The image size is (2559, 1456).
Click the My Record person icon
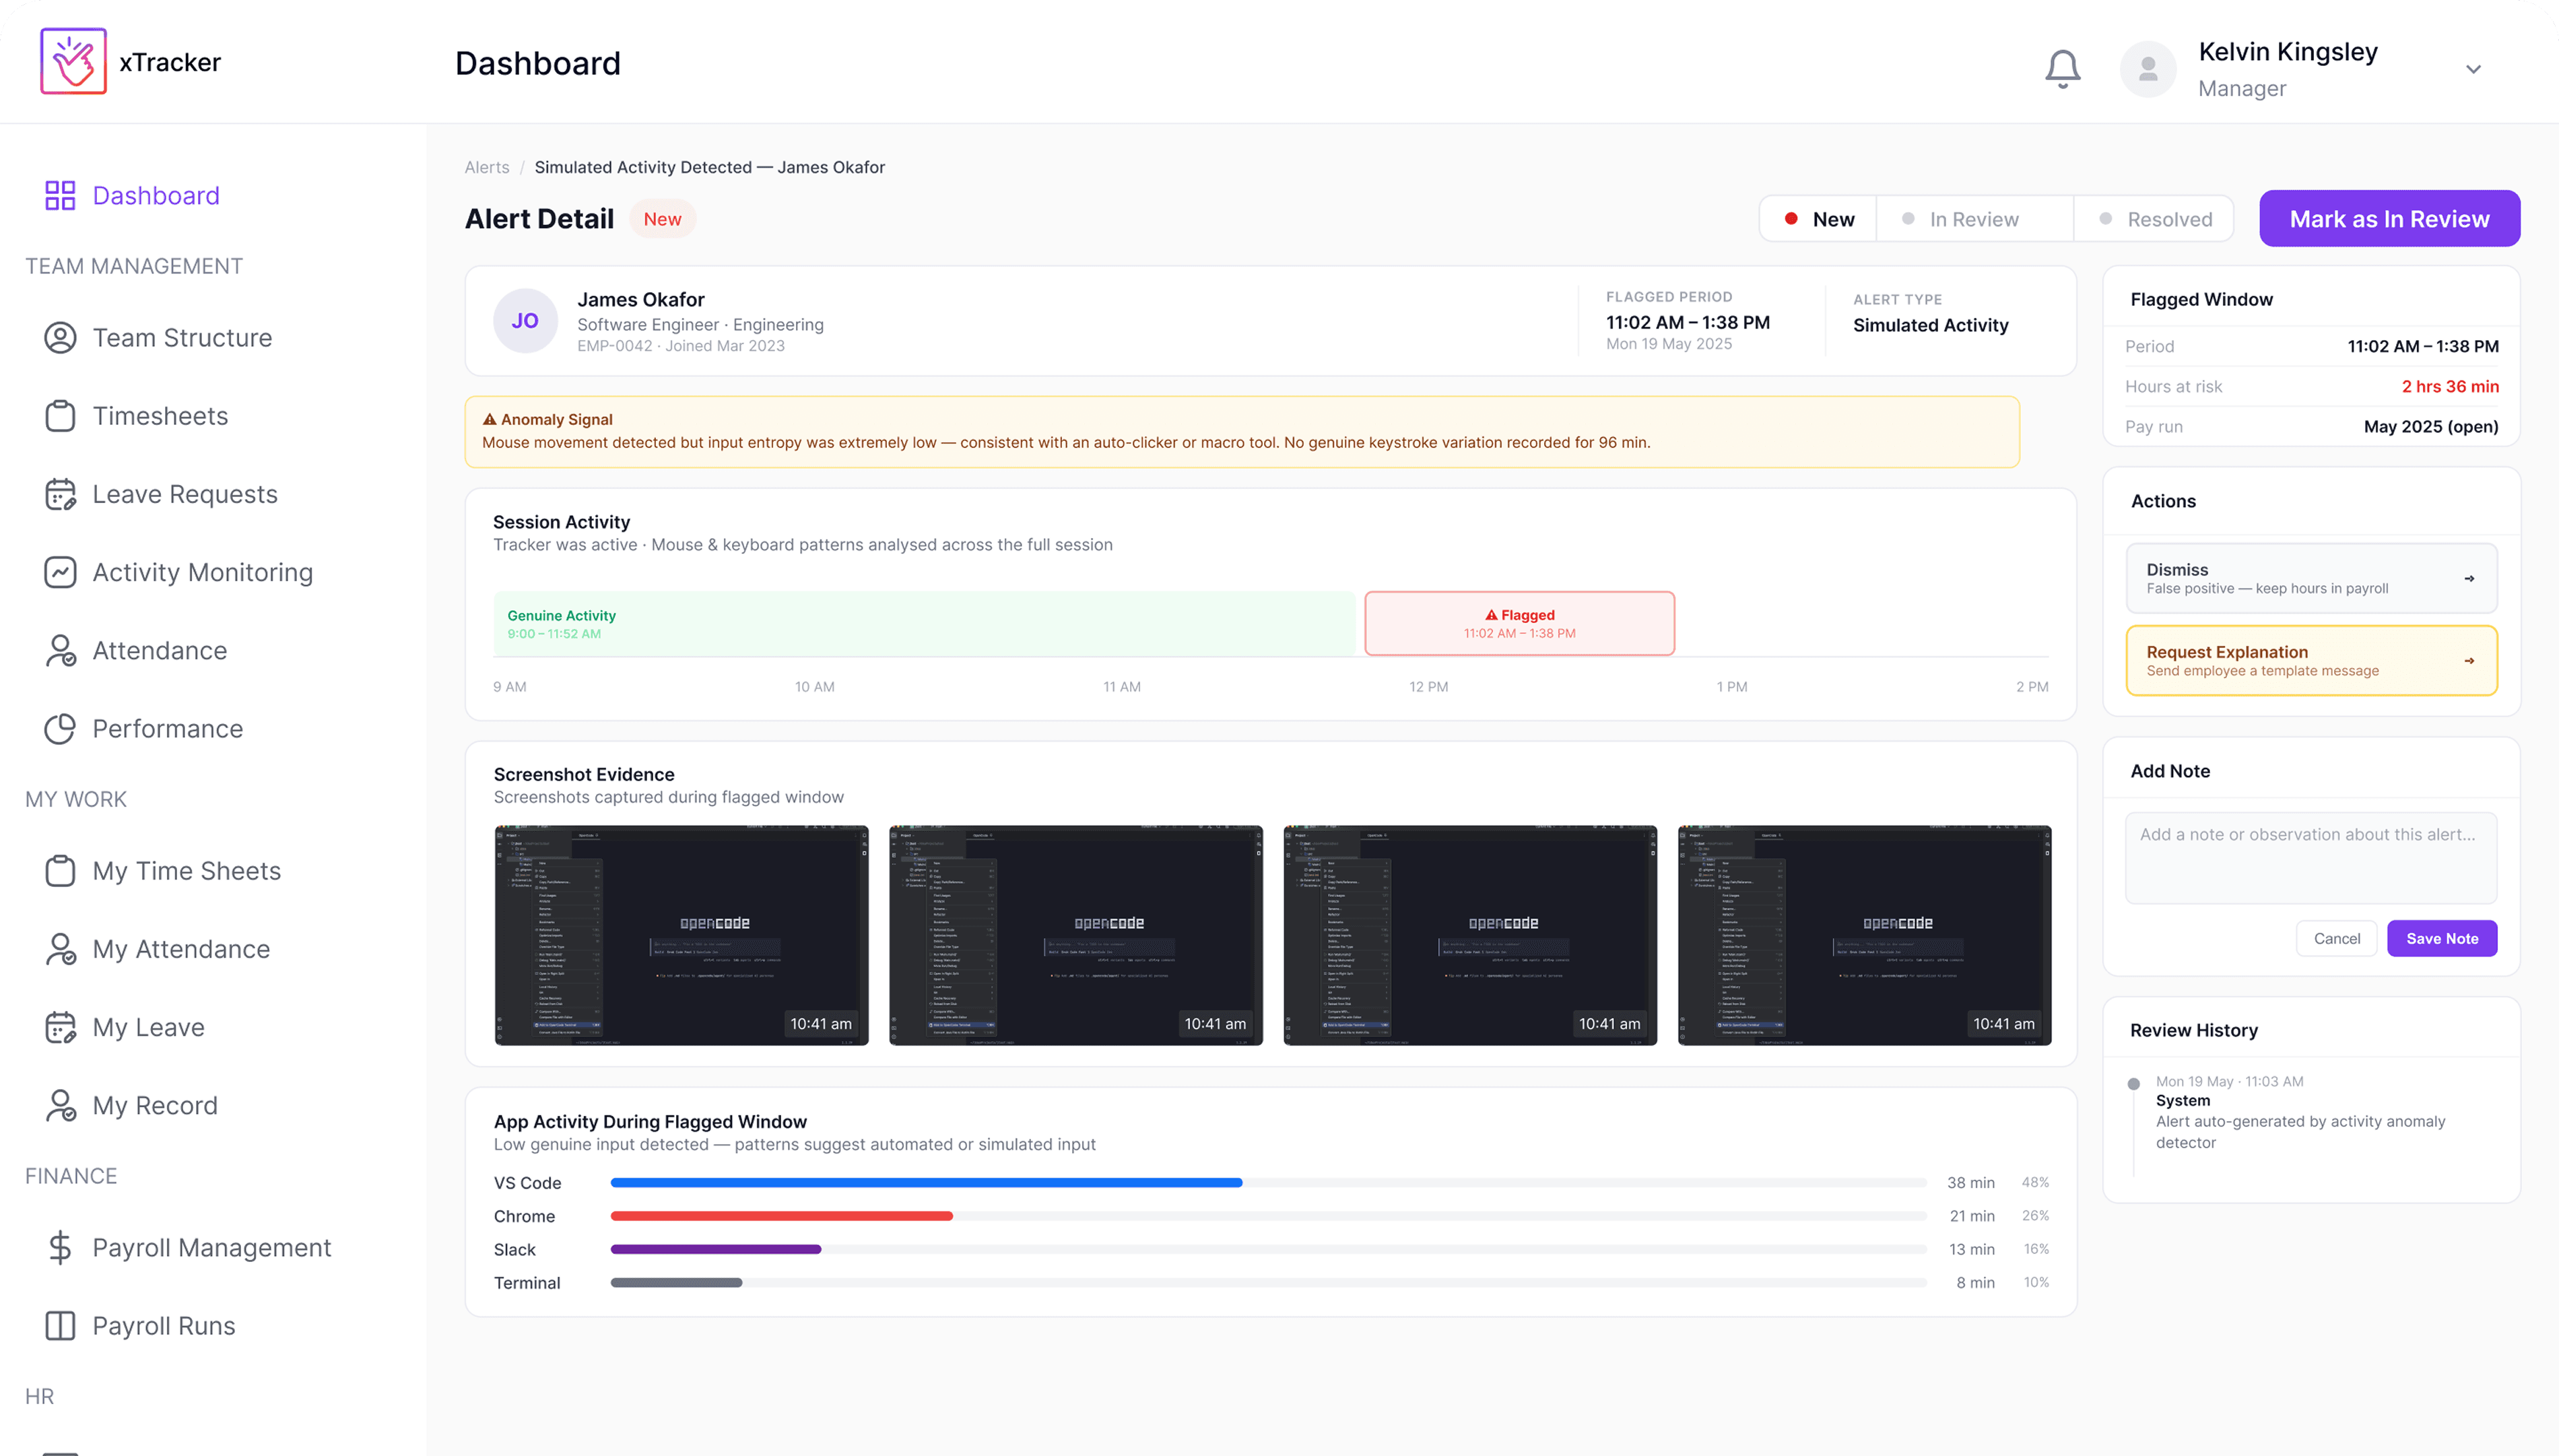60,1105
